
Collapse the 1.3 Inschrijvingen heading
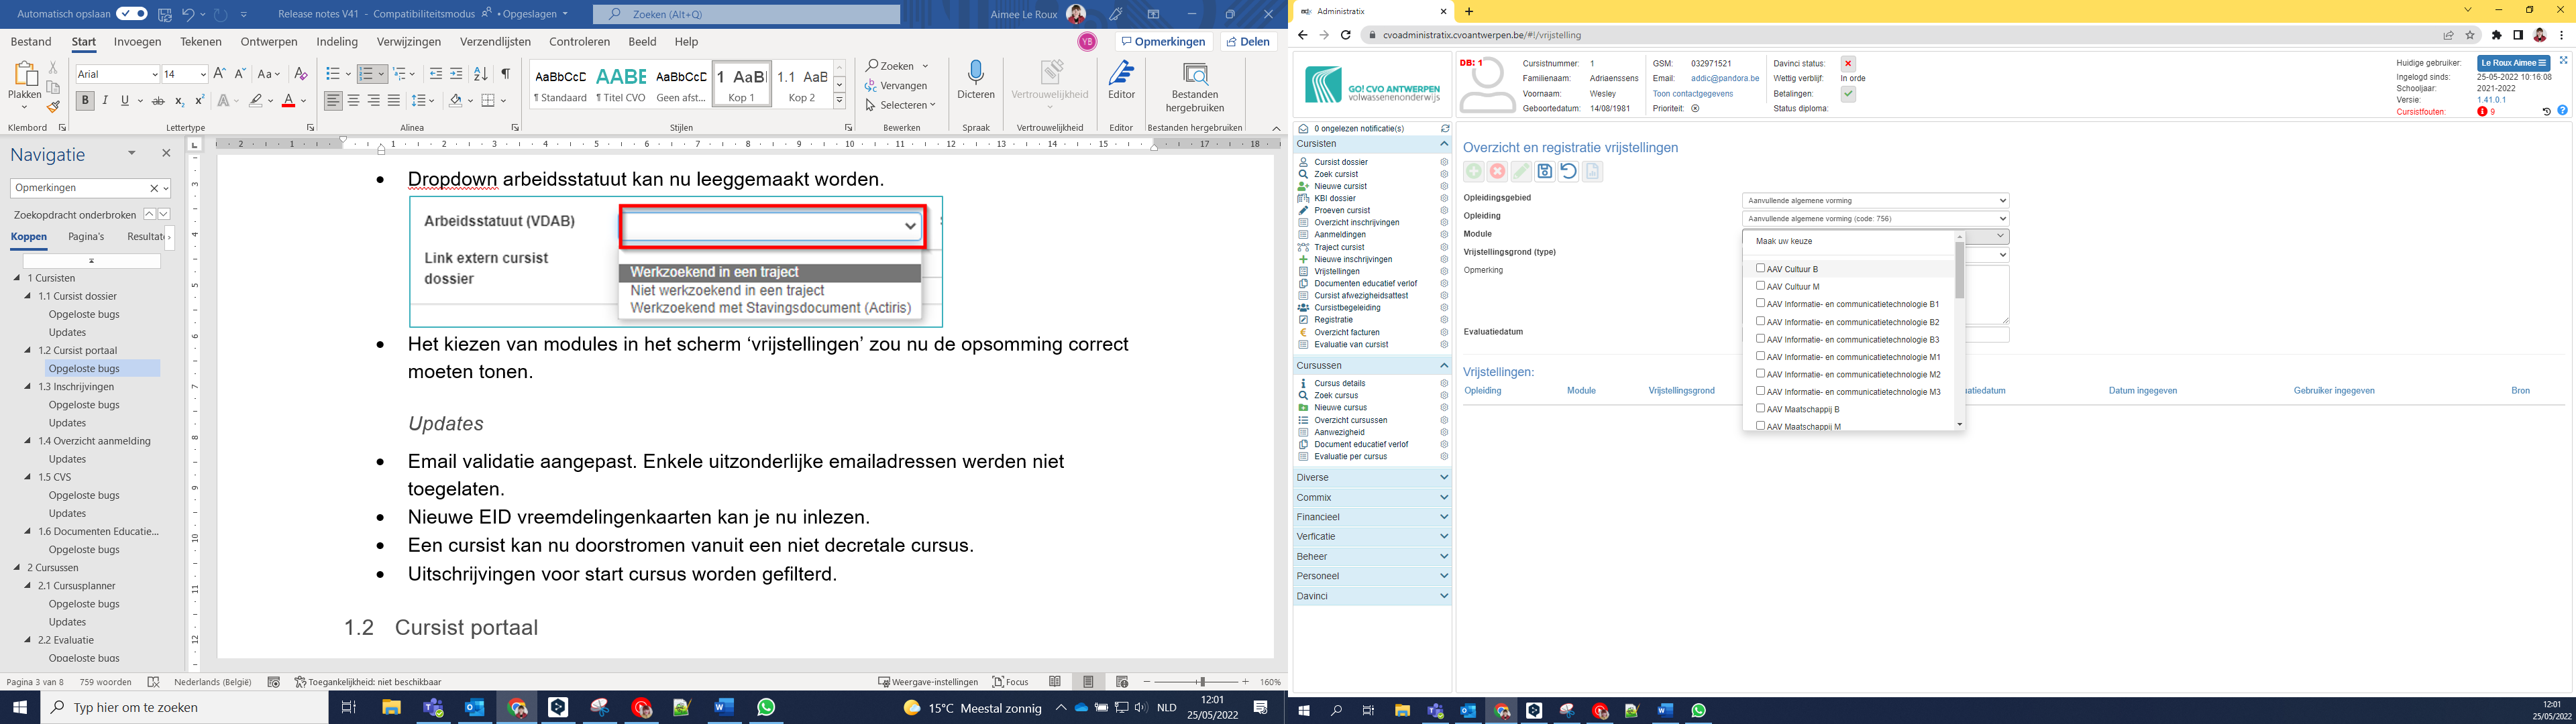[x=28, y=387]
